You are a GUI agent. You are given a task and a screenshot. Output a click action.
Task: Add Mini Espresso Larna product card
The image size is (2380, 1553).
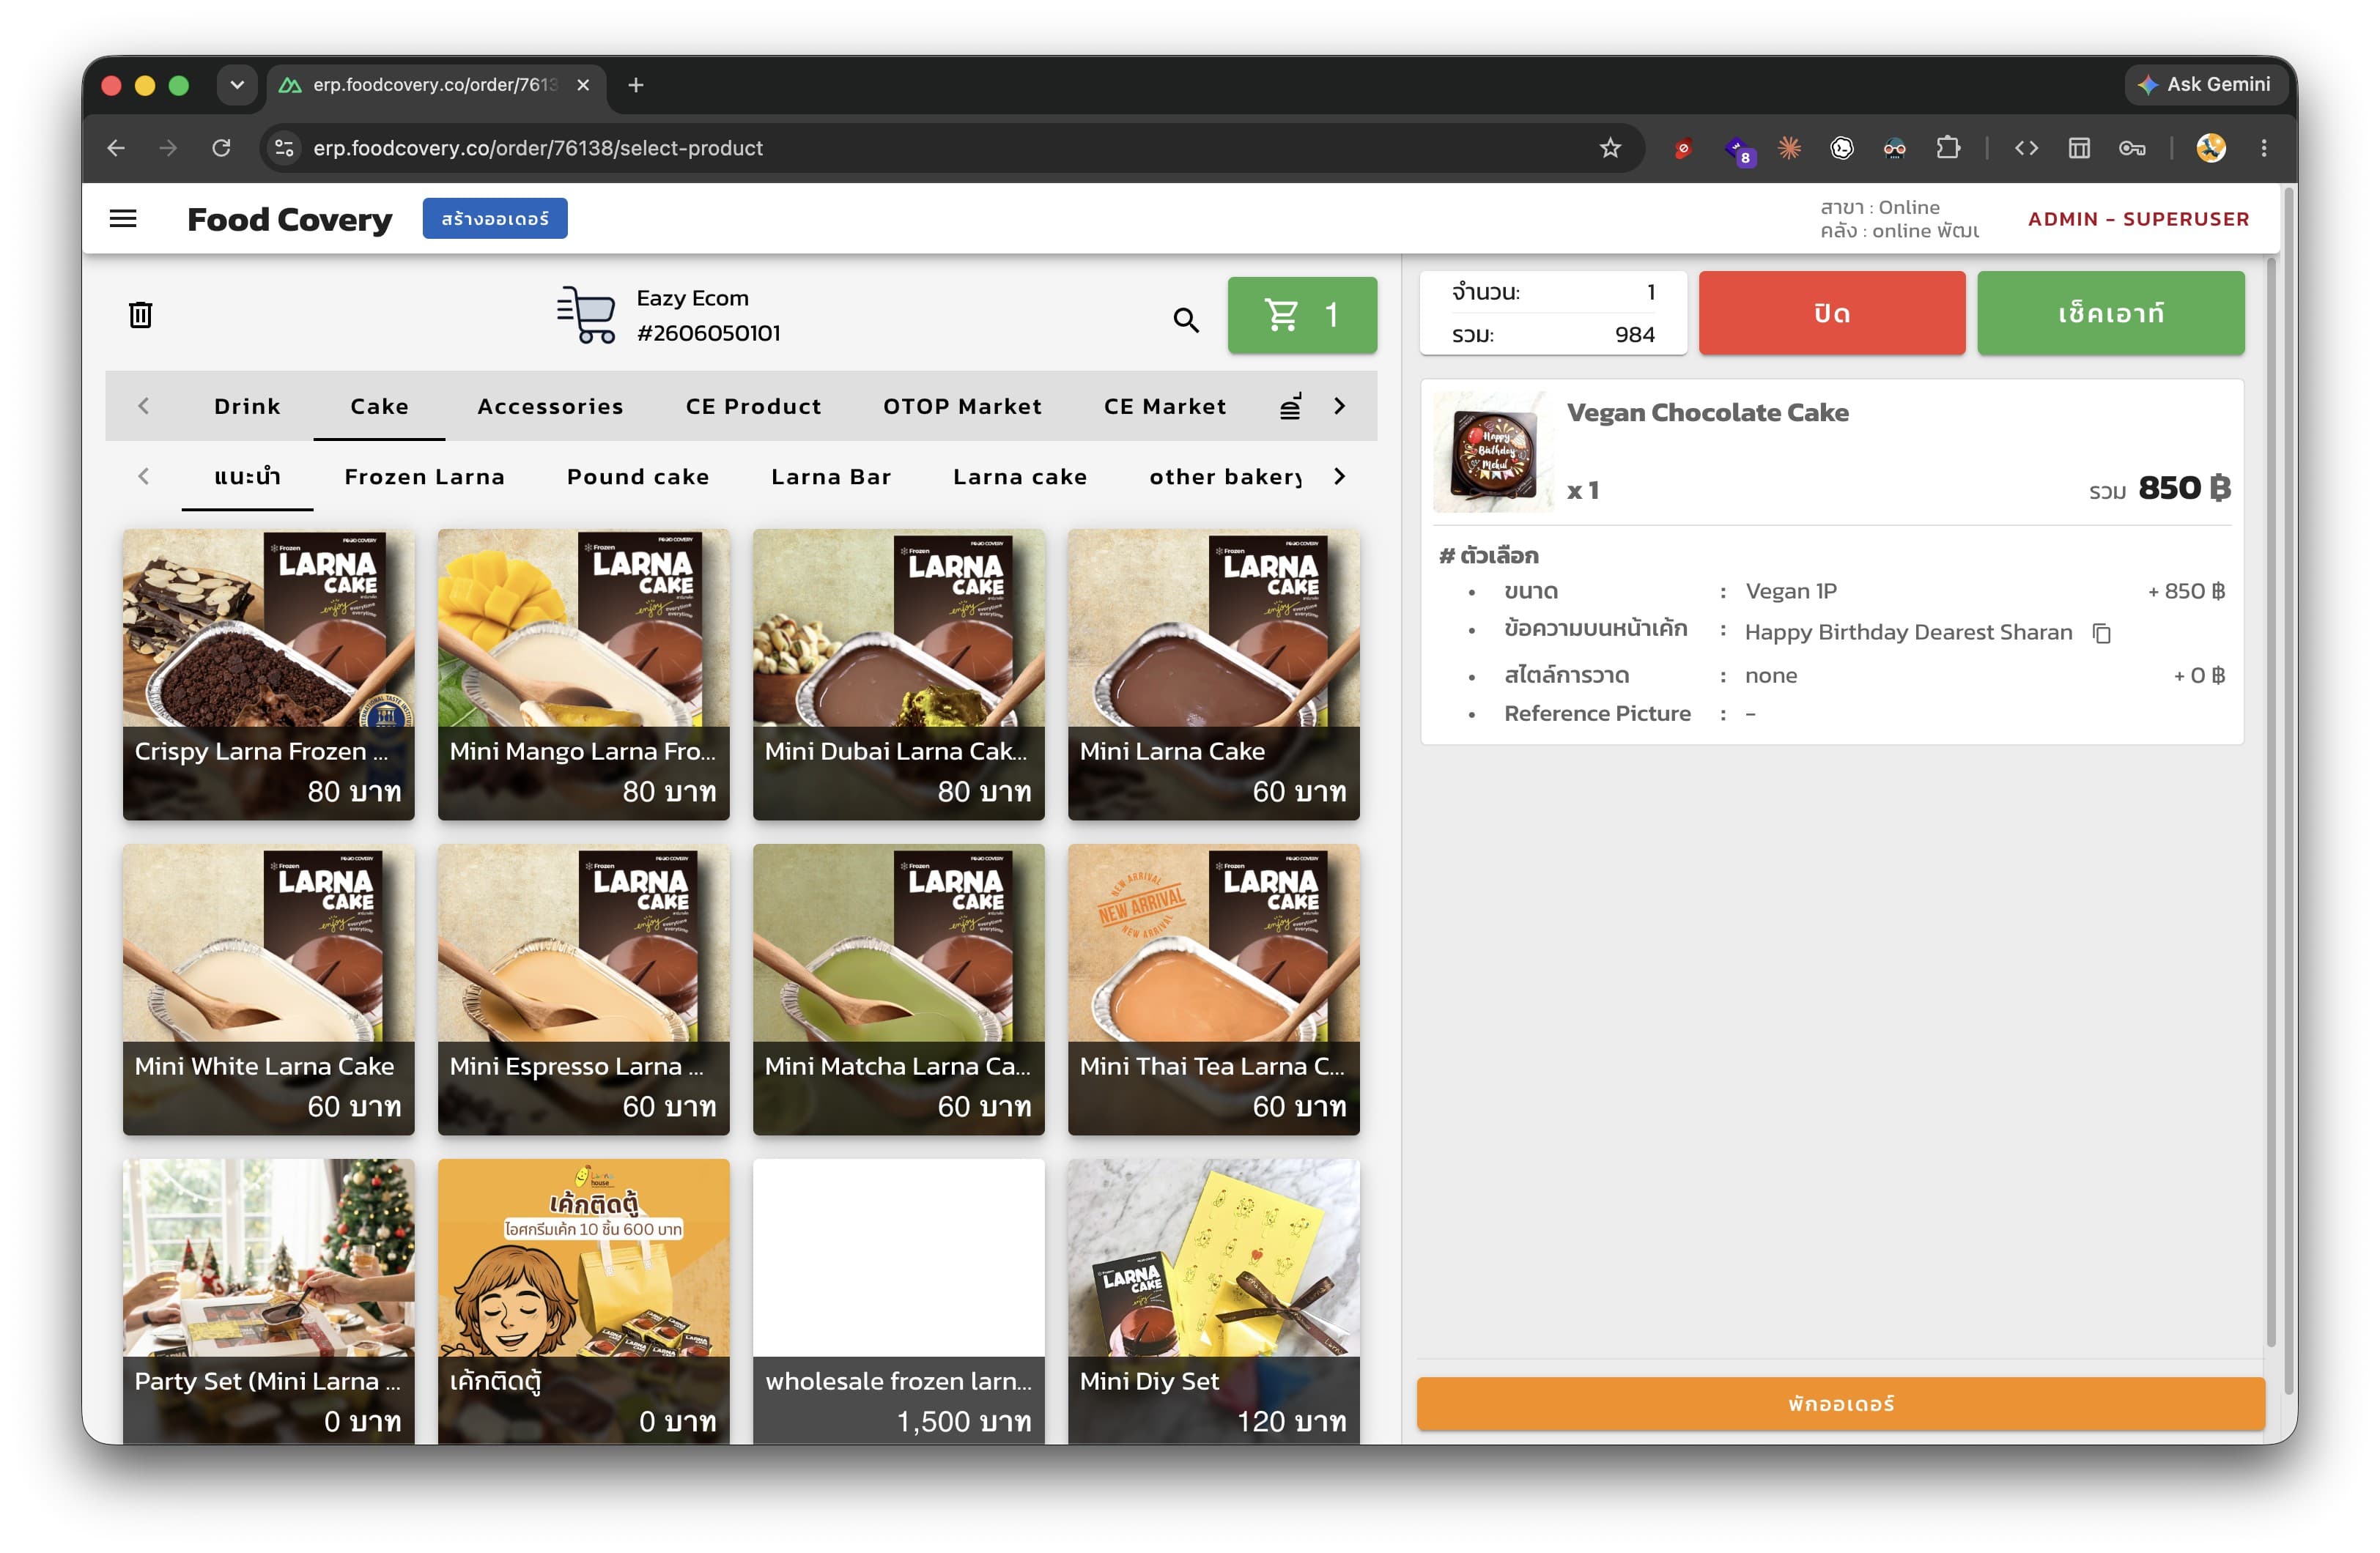[x=584, y=990]
